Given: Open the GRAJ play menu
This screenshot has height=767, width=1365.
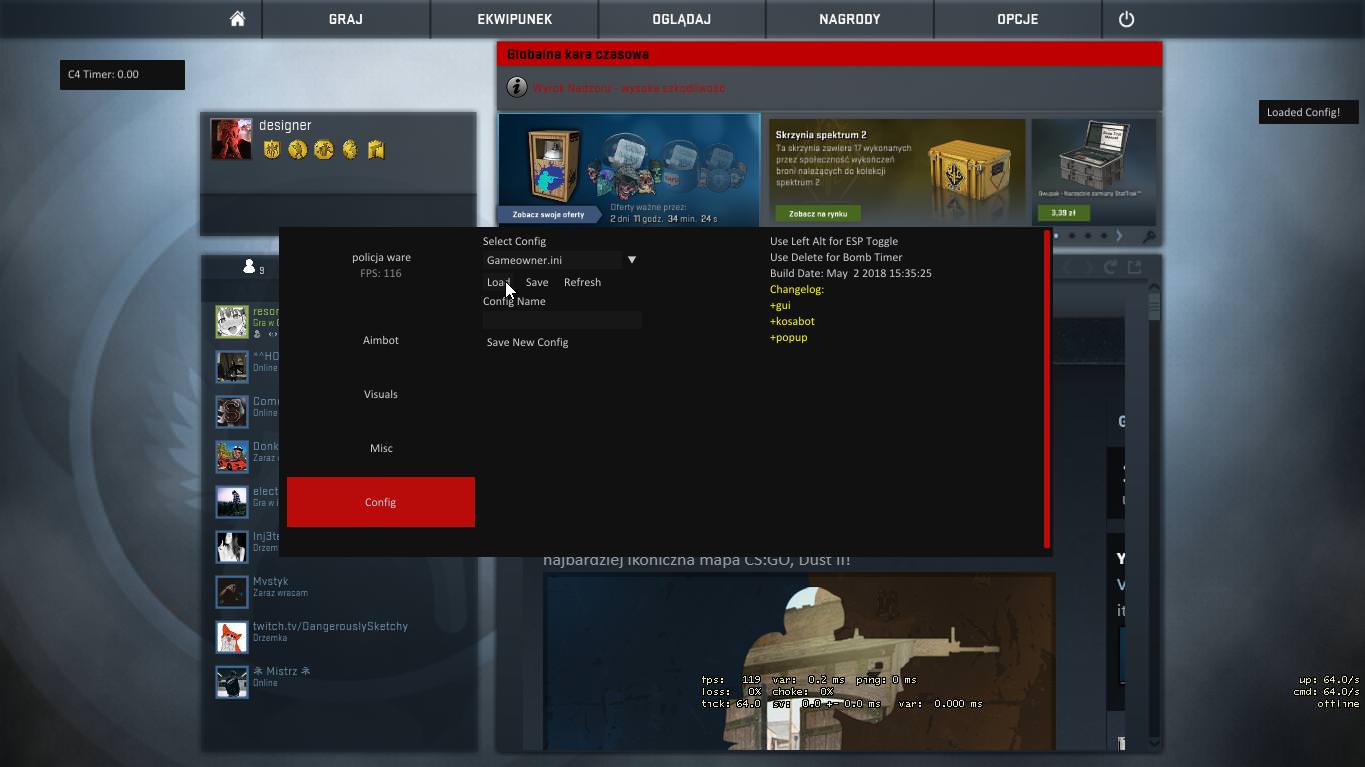Looking at the screenshot, I should 346,19.
